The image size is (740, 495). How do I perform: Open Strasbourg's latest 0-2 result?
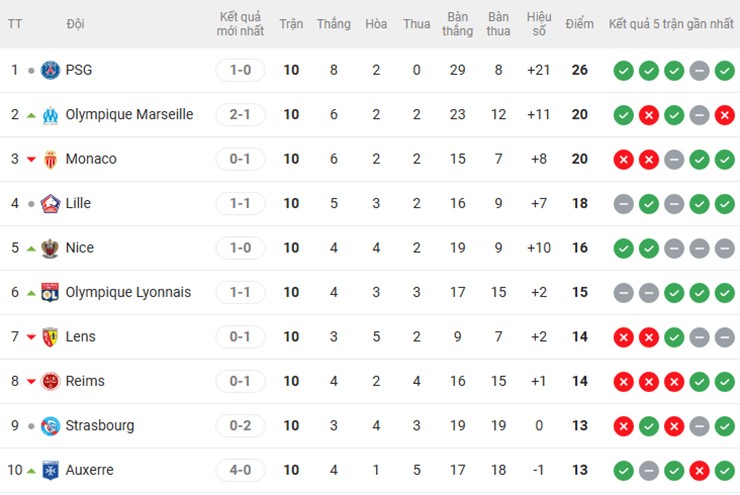(240, 426)
